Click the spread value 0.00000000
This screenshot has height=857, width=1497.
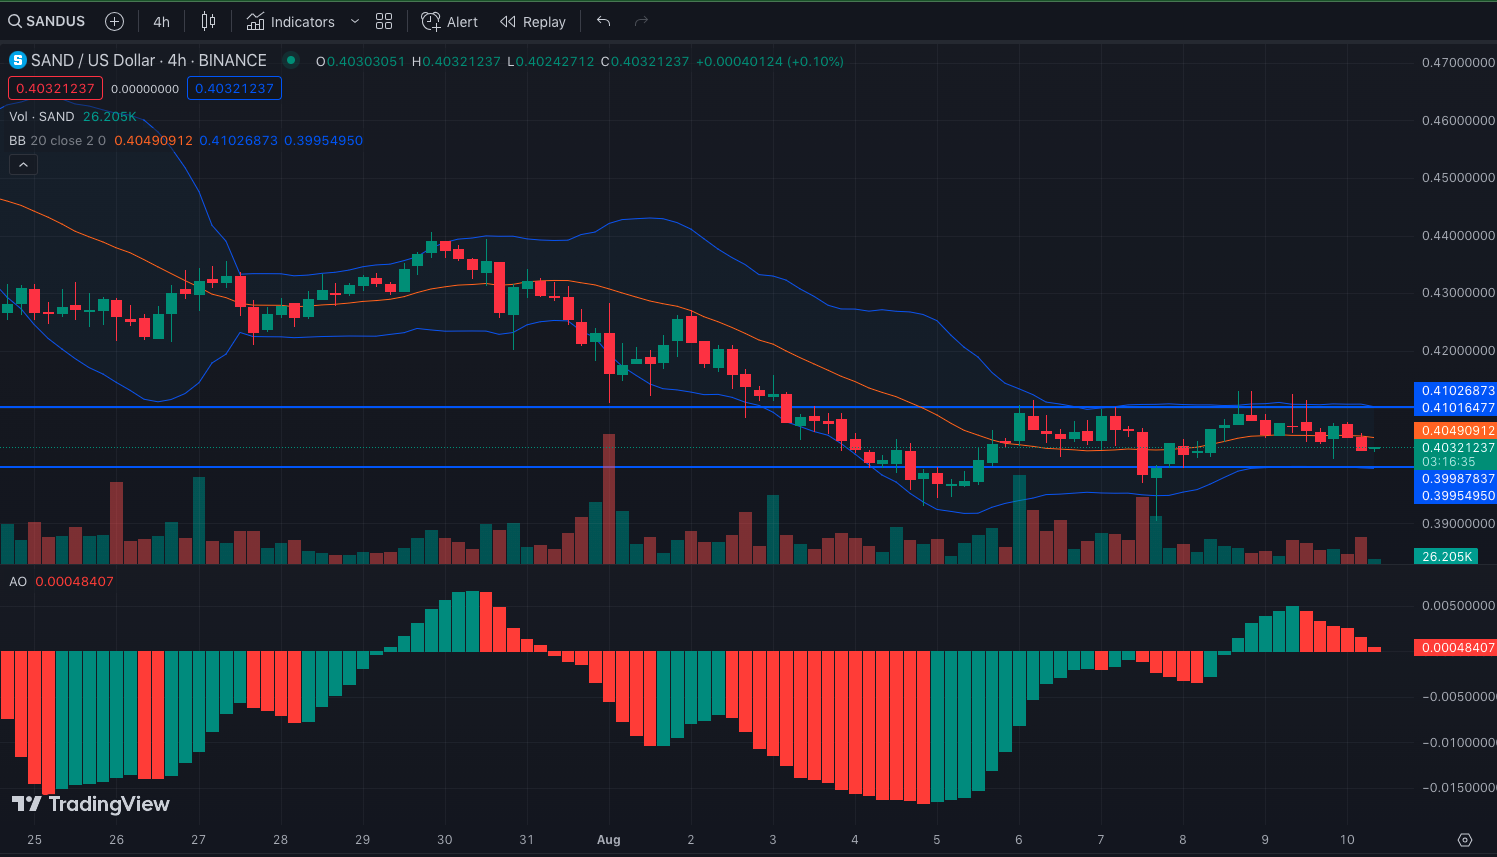pyautogui.click(x=145, y=88)
